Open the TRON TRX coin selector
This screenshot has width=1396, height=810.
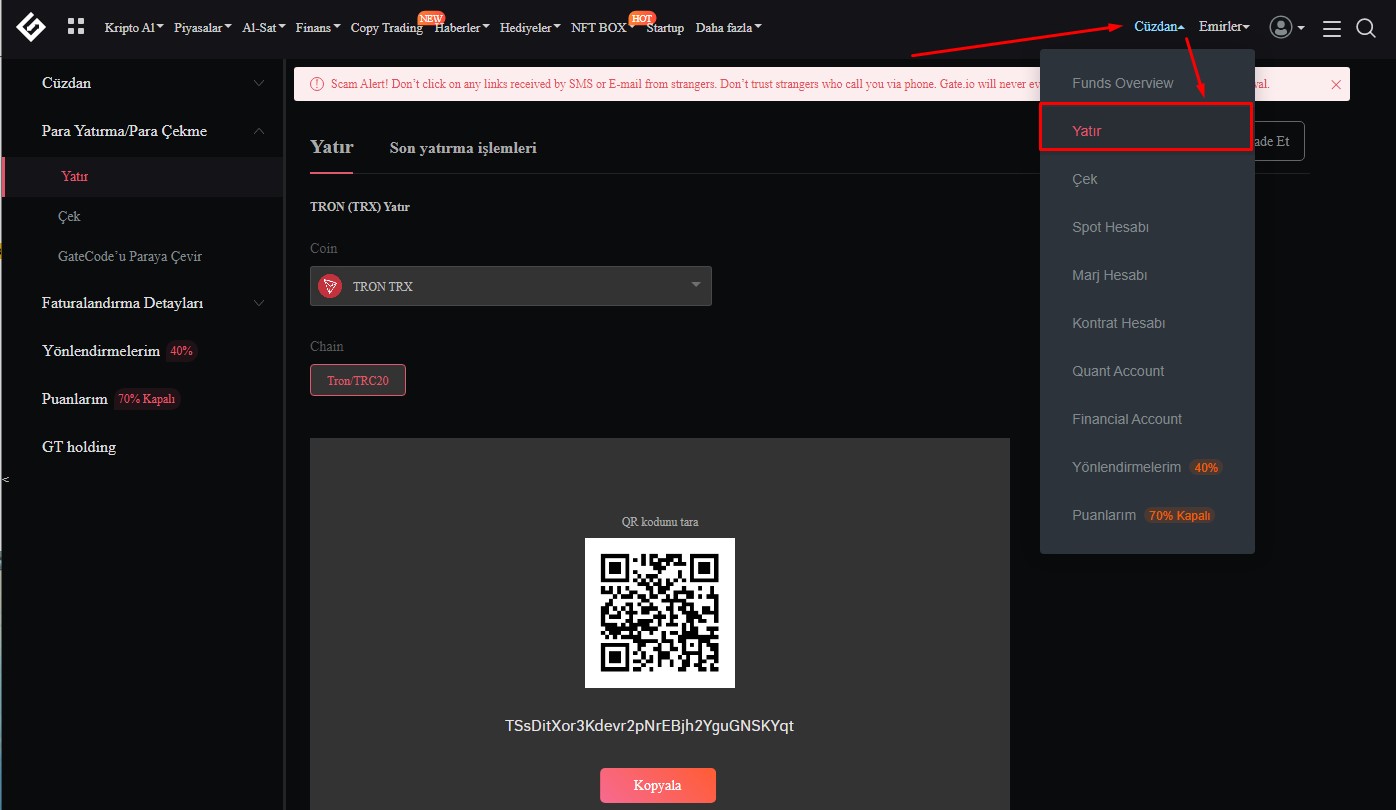[511, 286]
